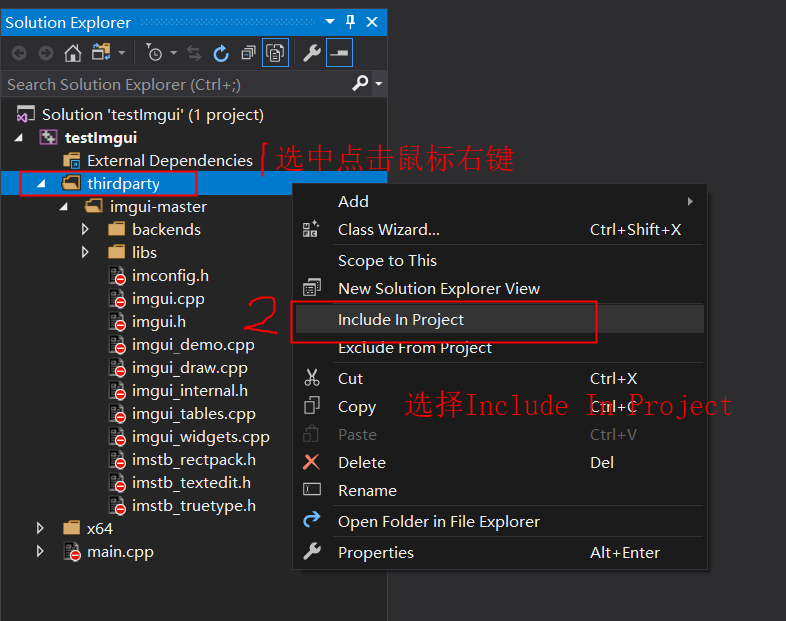The width and height of the screenshot is (786, 621).
Task: Open the search options dropdown arrow
Action: point(378,84)
